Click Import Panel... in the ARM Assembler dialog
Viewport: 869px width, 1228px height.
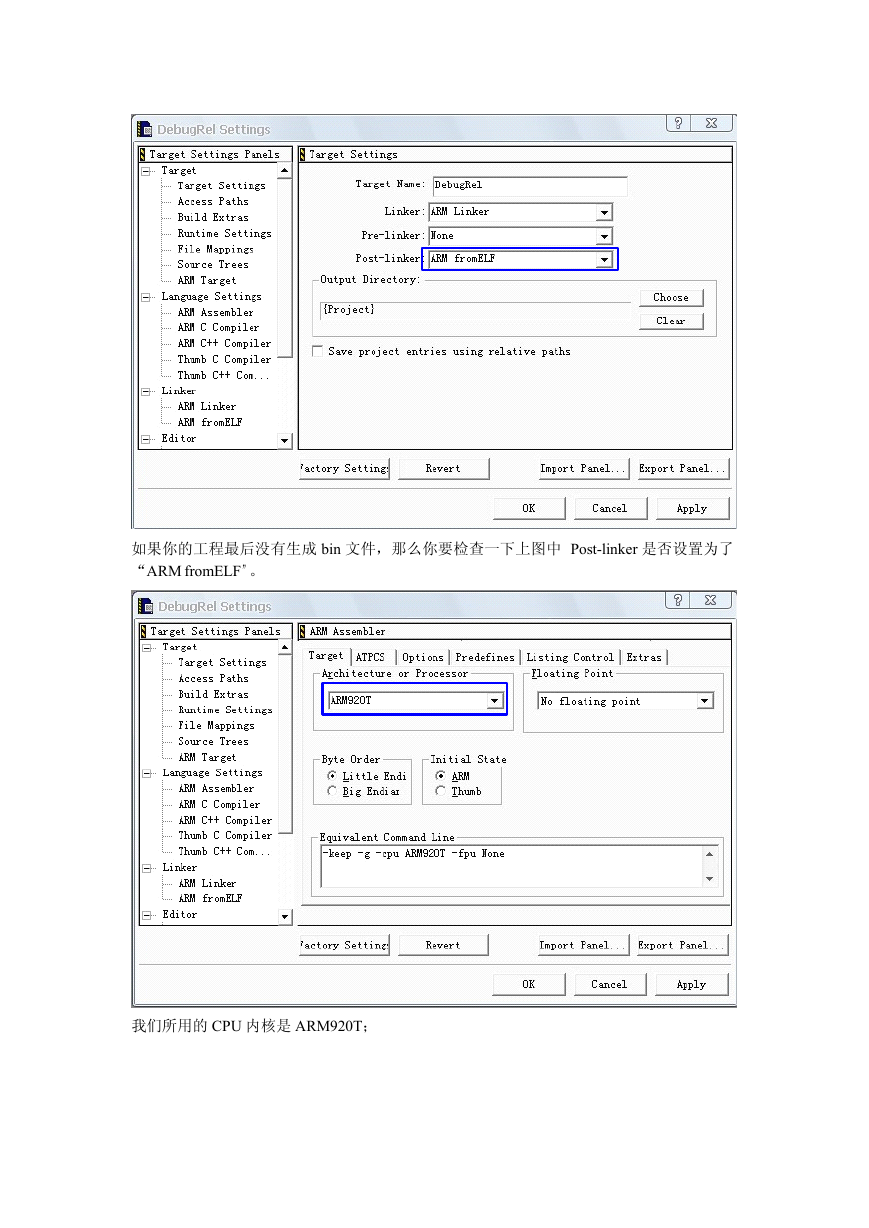(x=583, y=945)
